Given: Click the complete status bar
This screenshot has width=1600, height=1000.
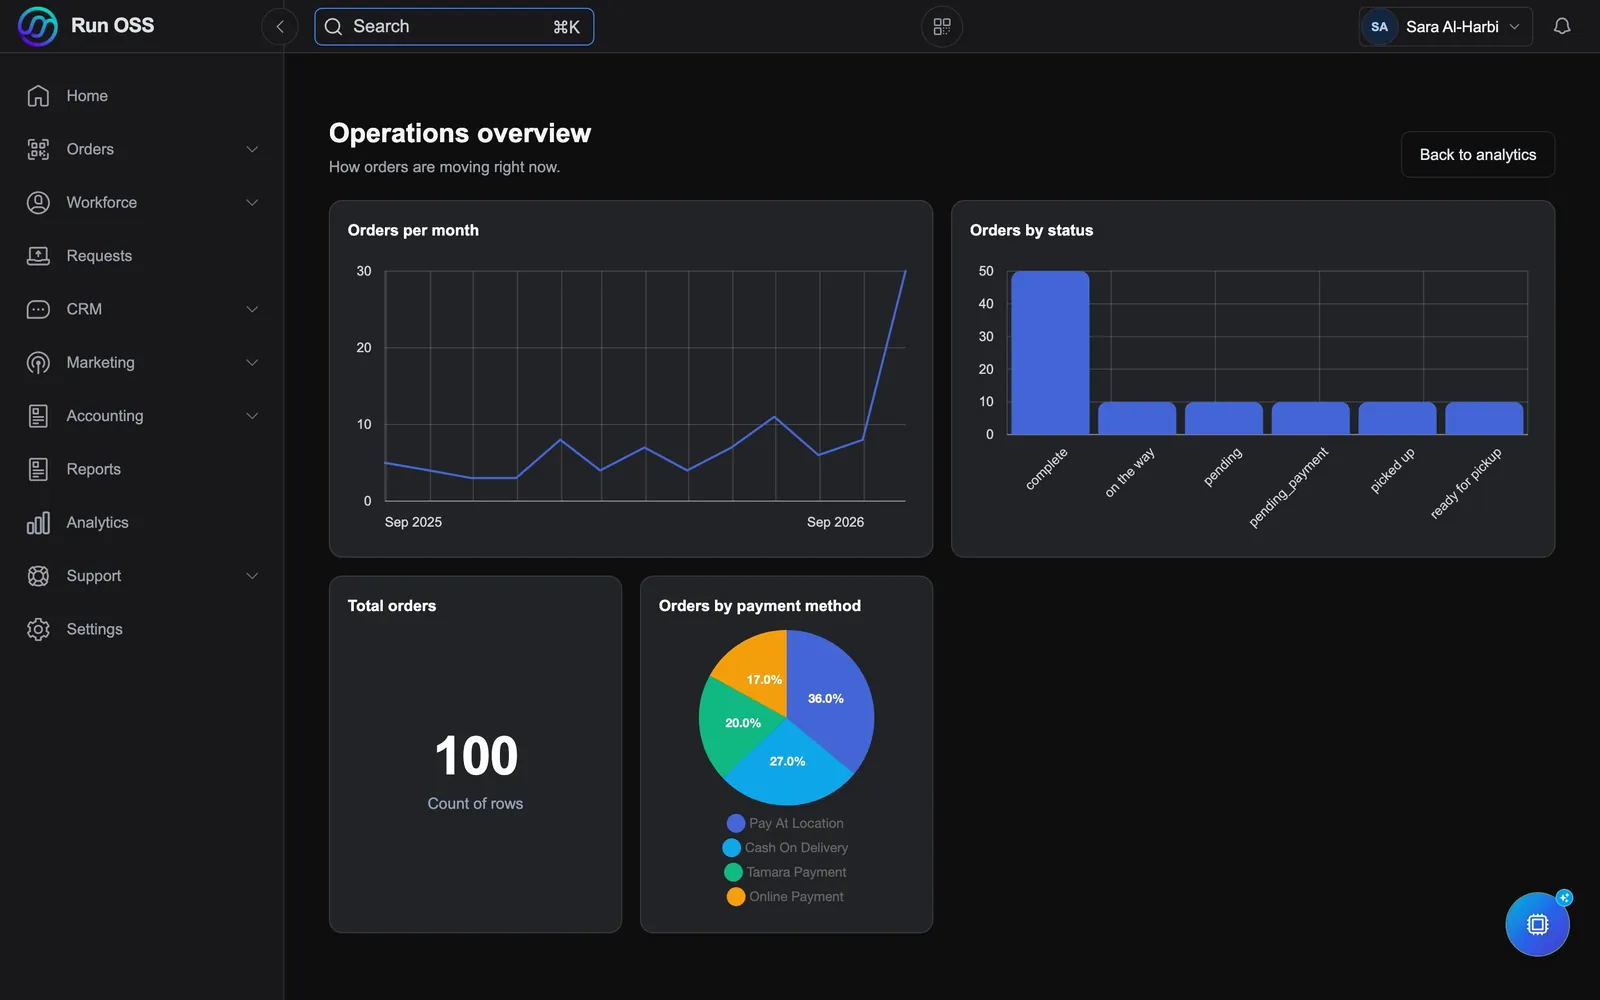Looking at the screenshot, I should pyautogui.click(x=1050, y=353).
